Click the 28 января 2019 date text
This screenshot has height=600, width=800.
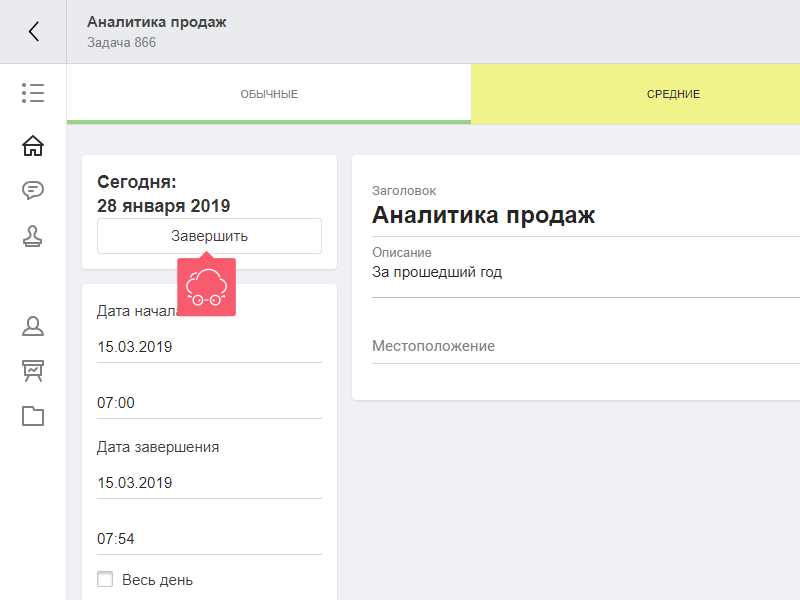click(163, 206)
